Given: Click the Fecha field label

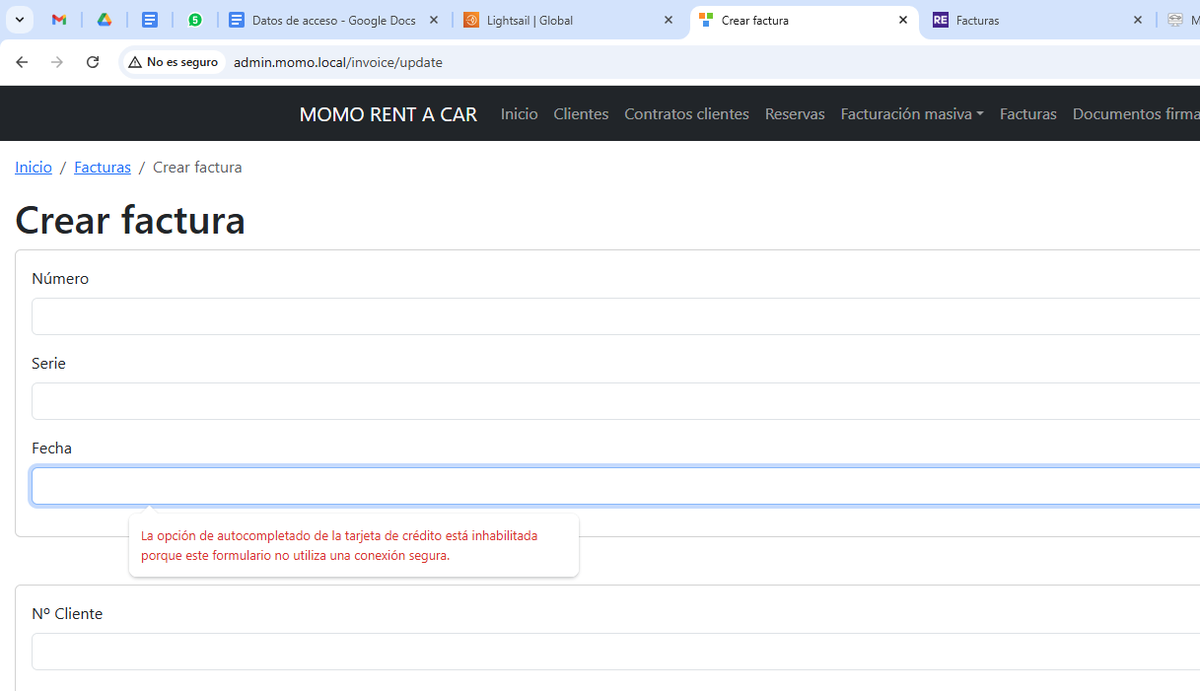Looking at the screenshot, I should [x=52, y=448].
